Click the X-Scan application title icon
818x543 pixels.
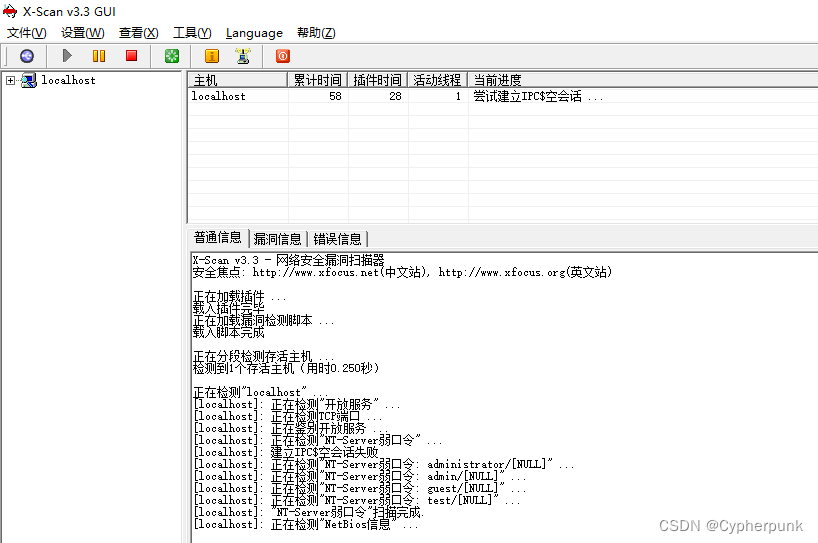(x=10, y=11)
